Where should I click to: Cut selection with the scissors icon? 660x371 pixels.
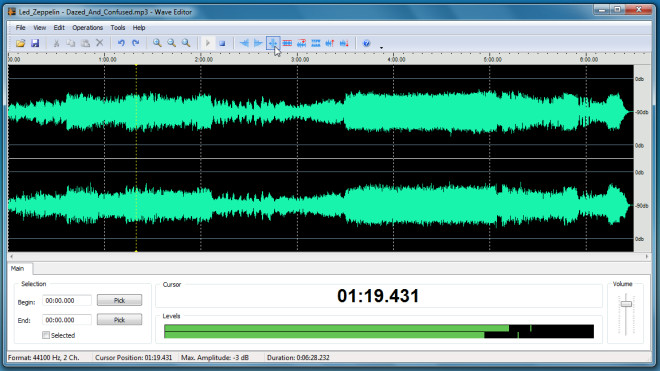[x=56, y=43]
